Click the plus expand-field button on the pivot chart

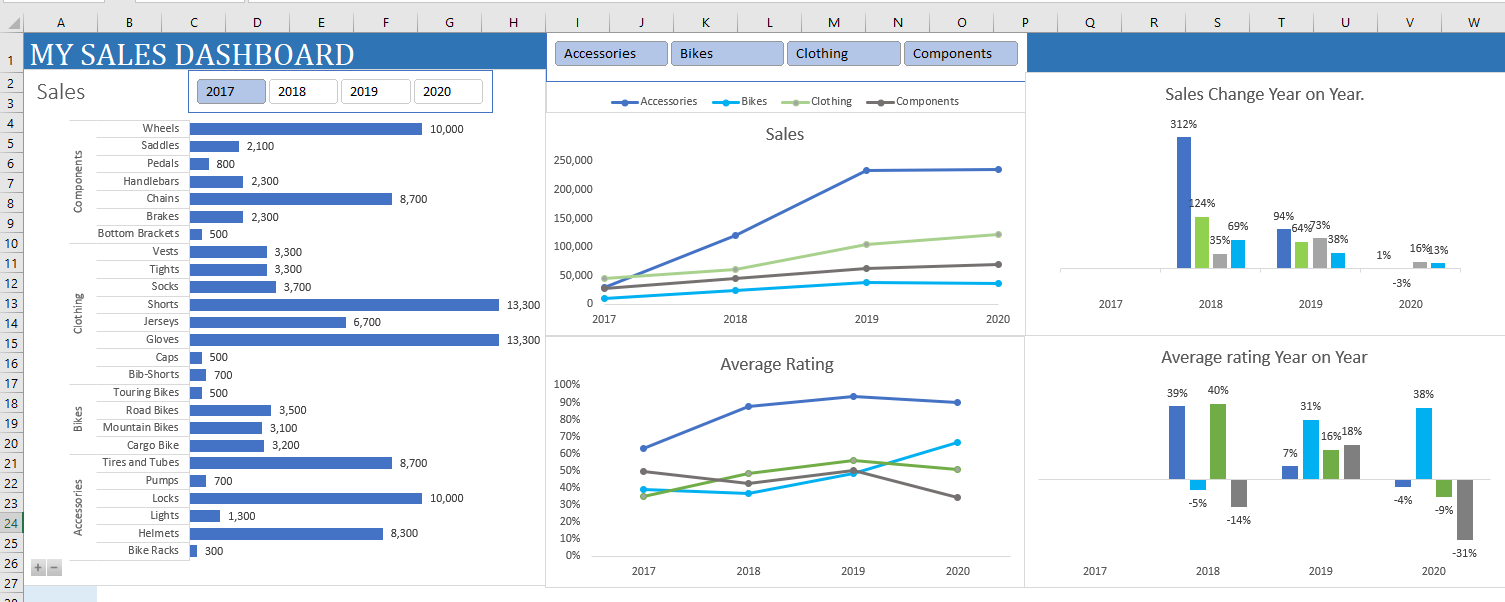click(38, 568)
